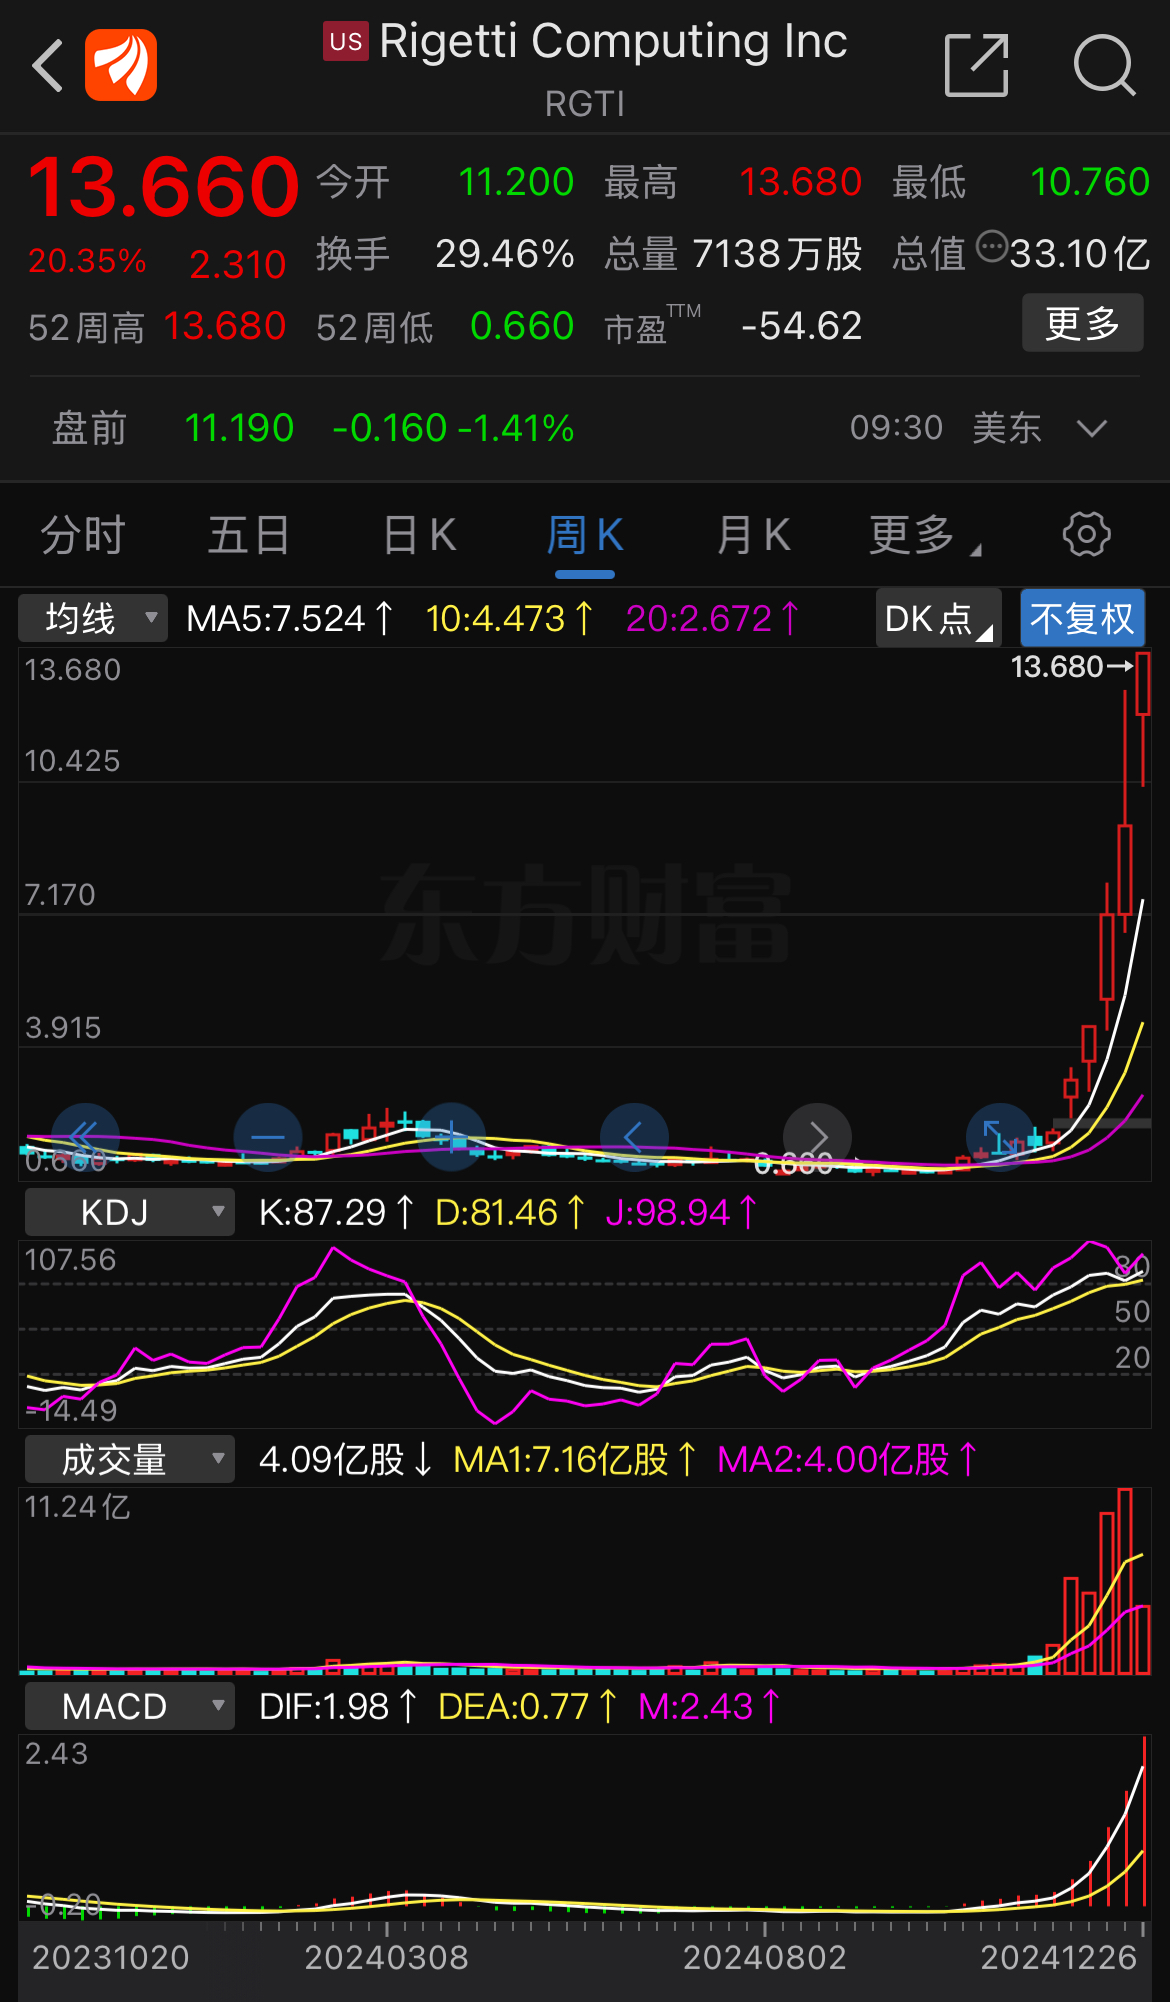
Task: Tap the 52周低 0.660 value
Action: pyautogui.click(x=522, y=326)
